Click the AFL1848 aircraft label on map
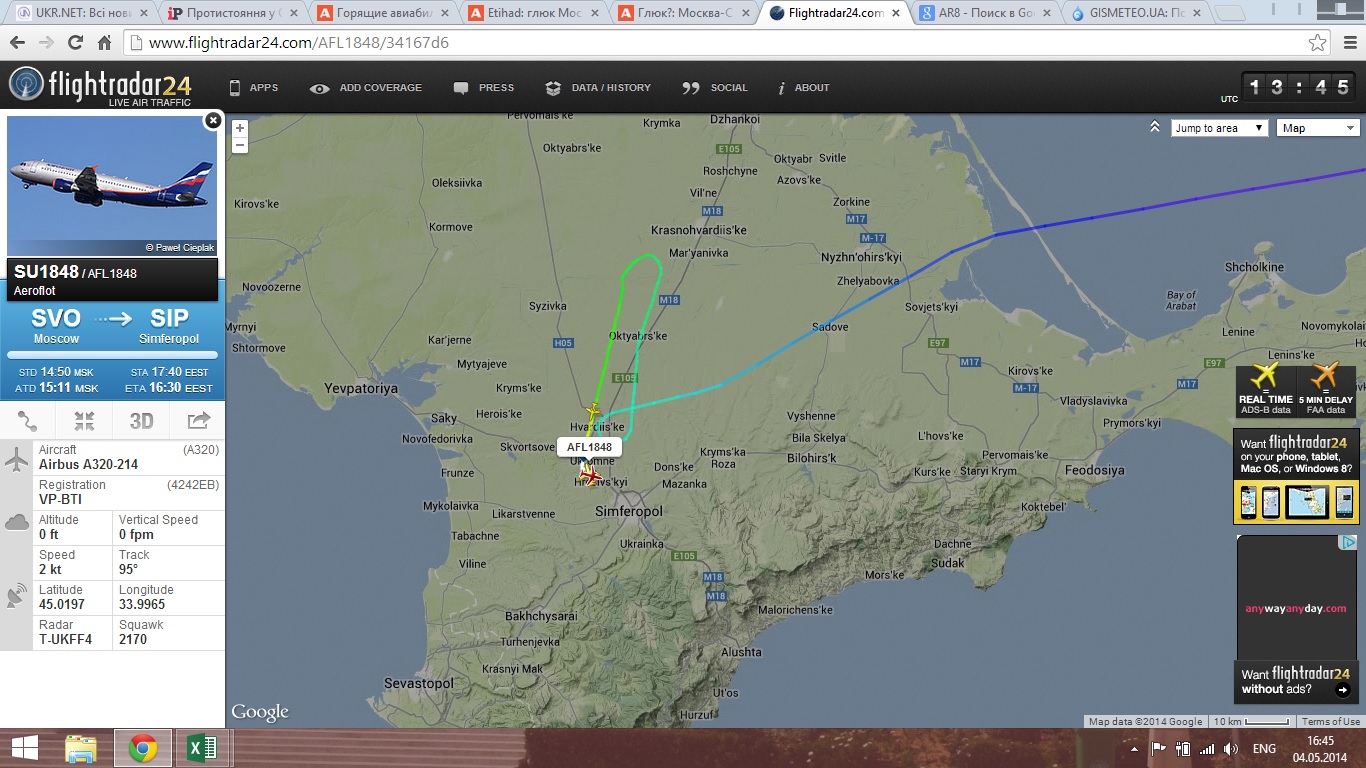Image resolution: width=1366 pixels, height=768 pixels. [x=589, y=447]
